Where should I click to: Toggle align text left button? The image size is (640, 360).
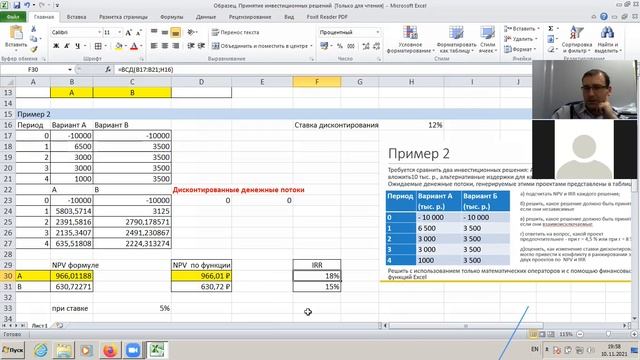tap(154, 46)
